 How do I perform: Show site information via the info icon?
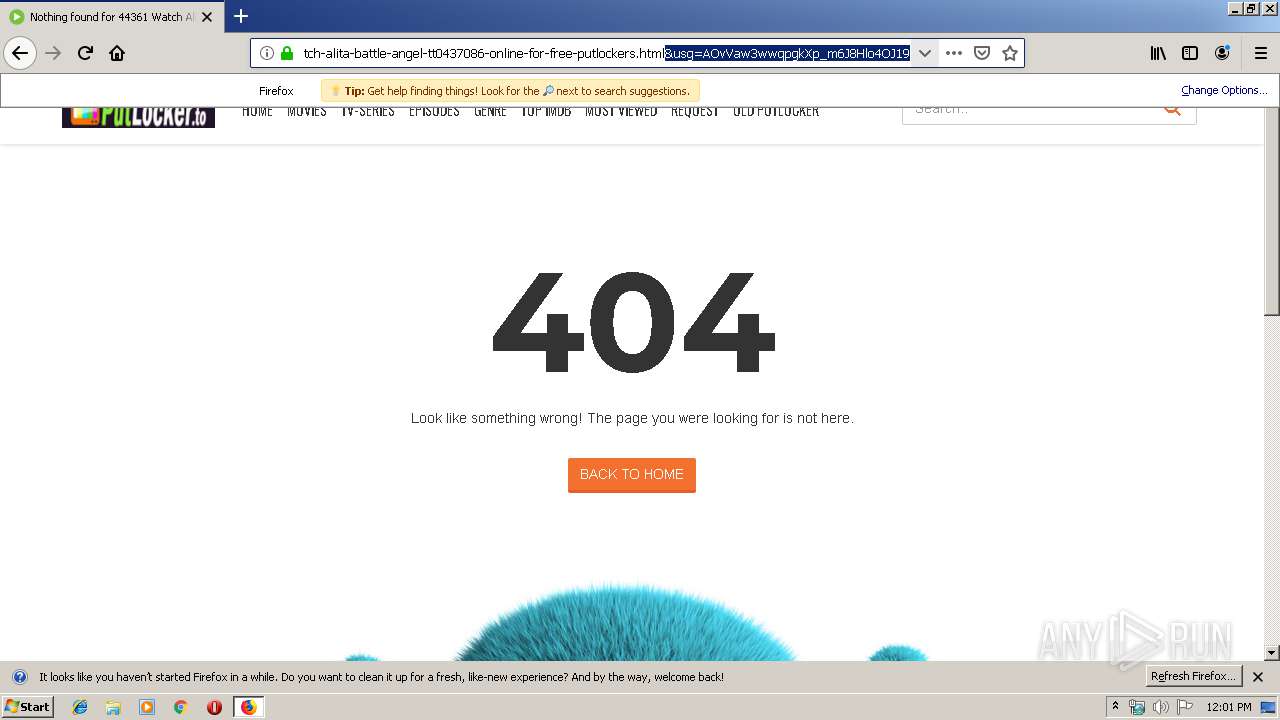[266, 53]
